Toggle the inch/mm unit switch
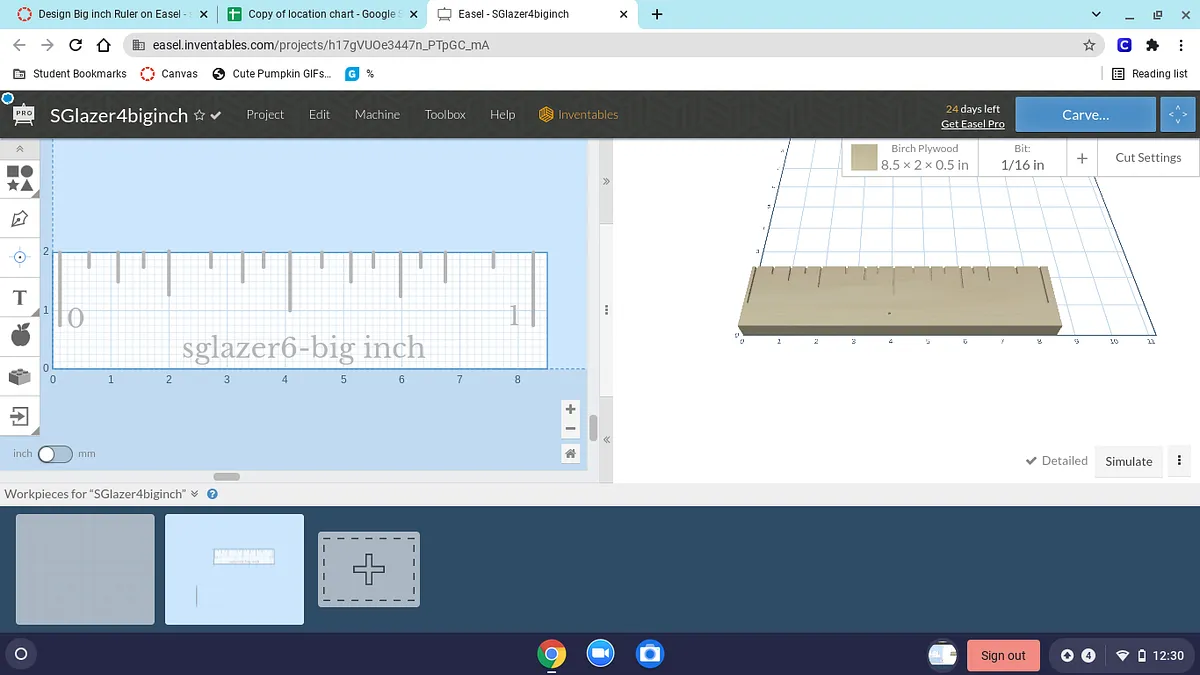1200x675 pixels. 55,454
